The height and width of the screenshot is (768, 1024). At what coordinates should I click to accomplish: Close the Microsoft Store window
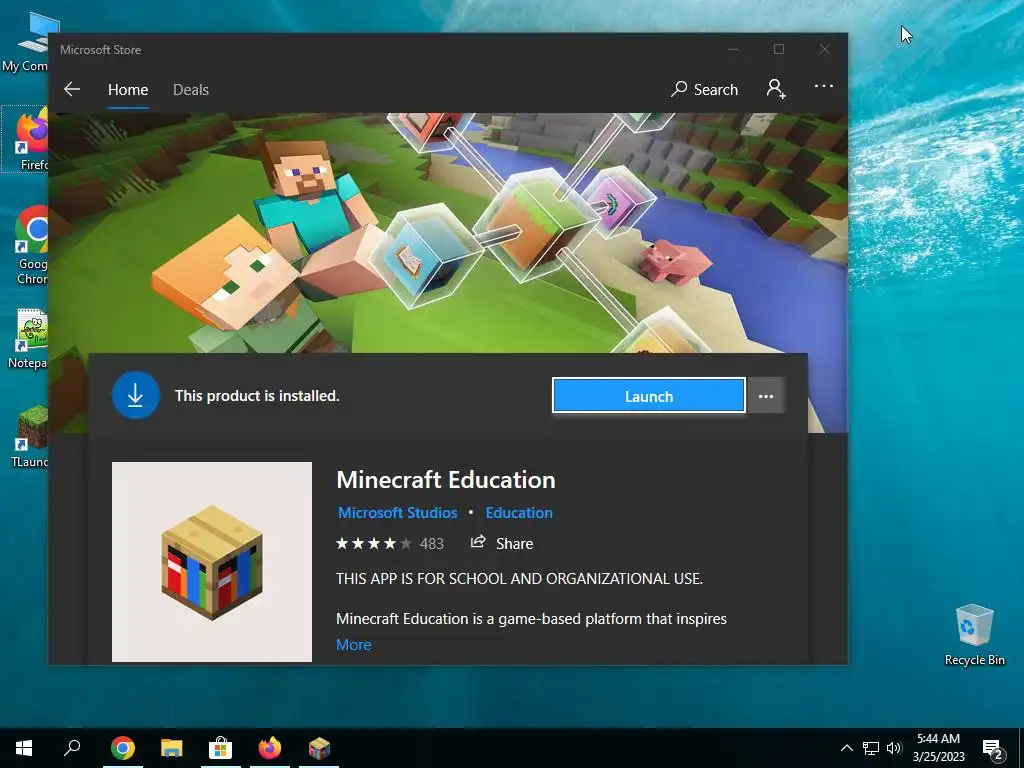coord(825,50)
